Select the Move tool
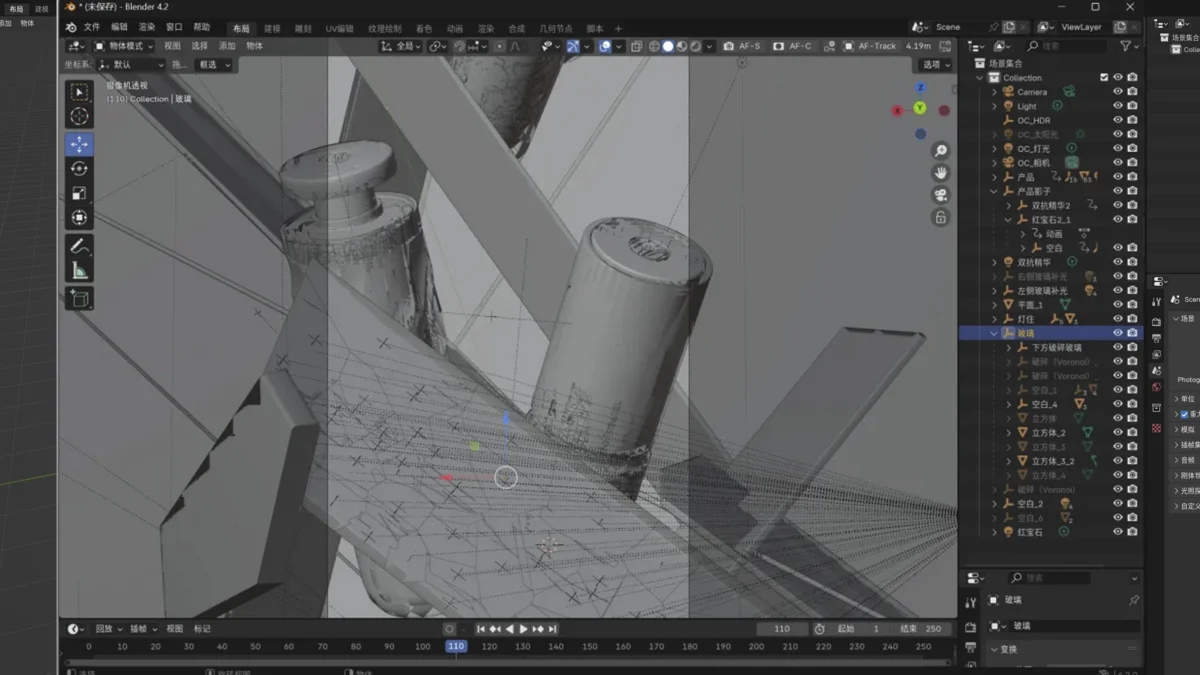The image size is (1200, 675). click(x=79, y=143)
